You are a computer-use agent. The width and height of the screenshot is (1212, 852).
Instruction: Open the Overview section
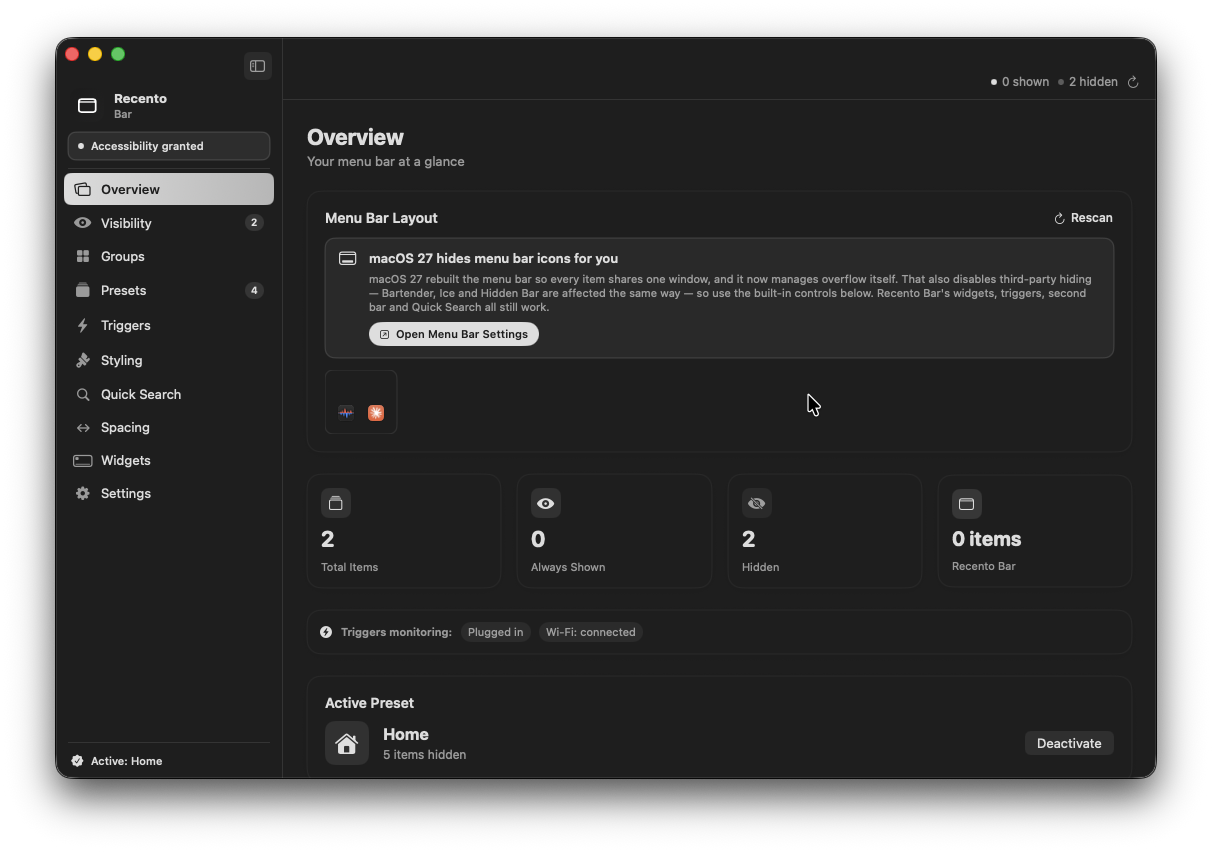point(169,189)
